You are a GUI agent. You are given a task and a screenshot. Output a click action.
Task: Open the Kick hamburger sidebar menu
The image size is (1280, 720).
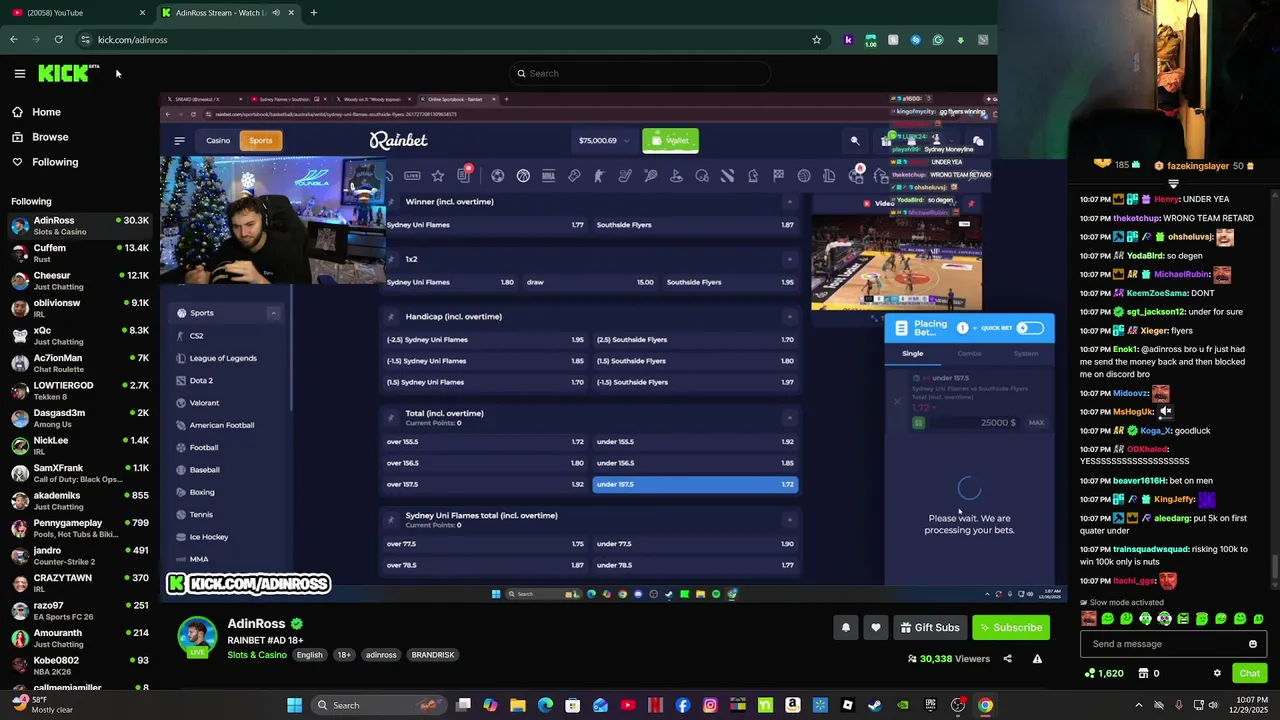pos(19,73)
